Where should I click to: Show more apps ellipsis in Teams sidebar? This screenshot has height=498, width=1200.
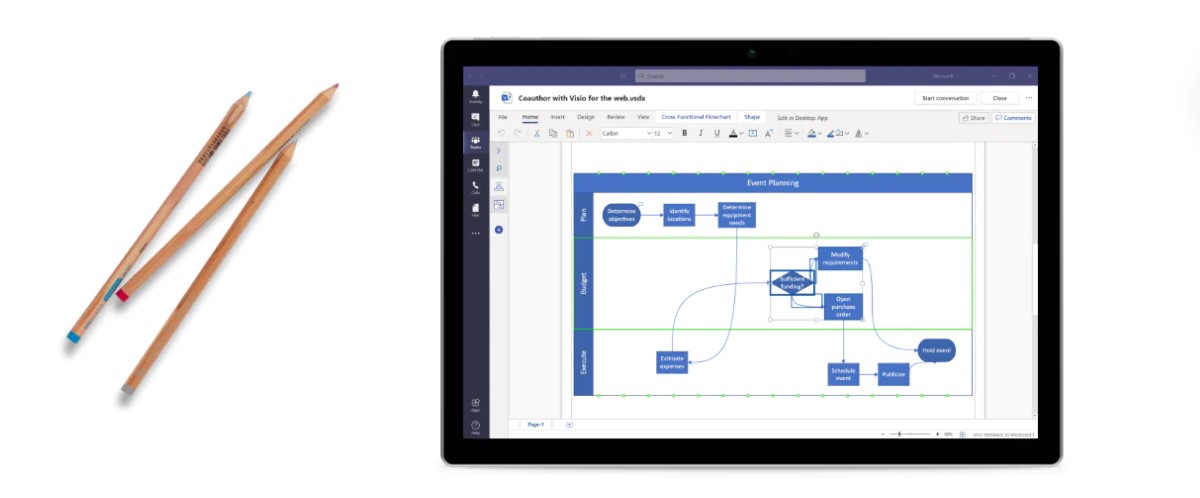[475, 233]
